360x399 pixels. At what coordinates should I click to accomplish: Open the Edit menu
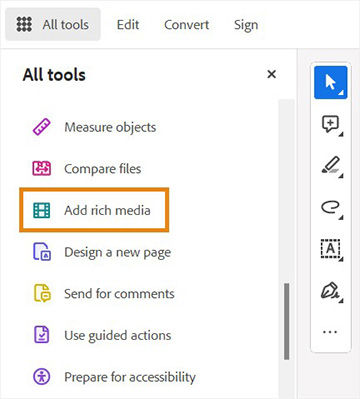click(128, 25)
